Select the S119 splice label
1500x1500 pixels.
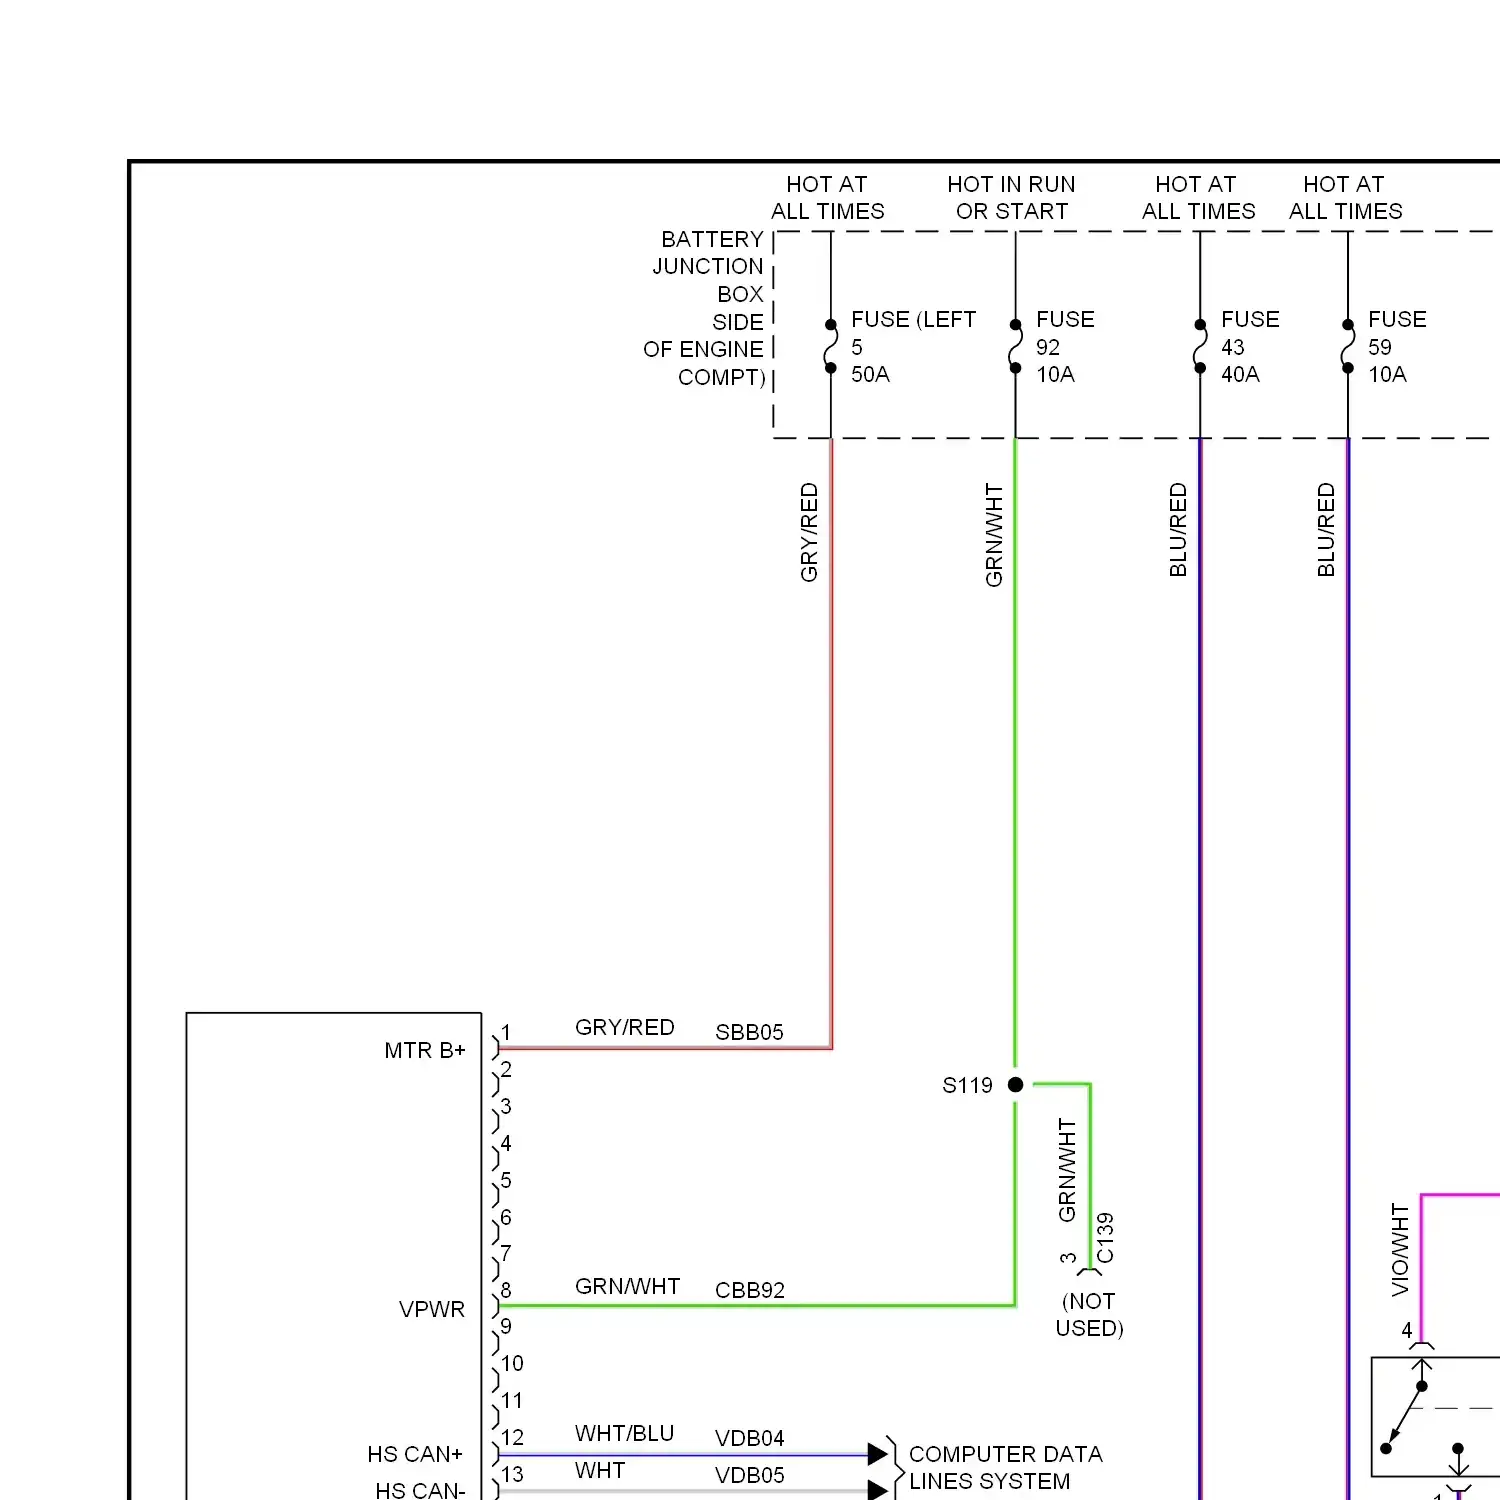(967, 1085)
